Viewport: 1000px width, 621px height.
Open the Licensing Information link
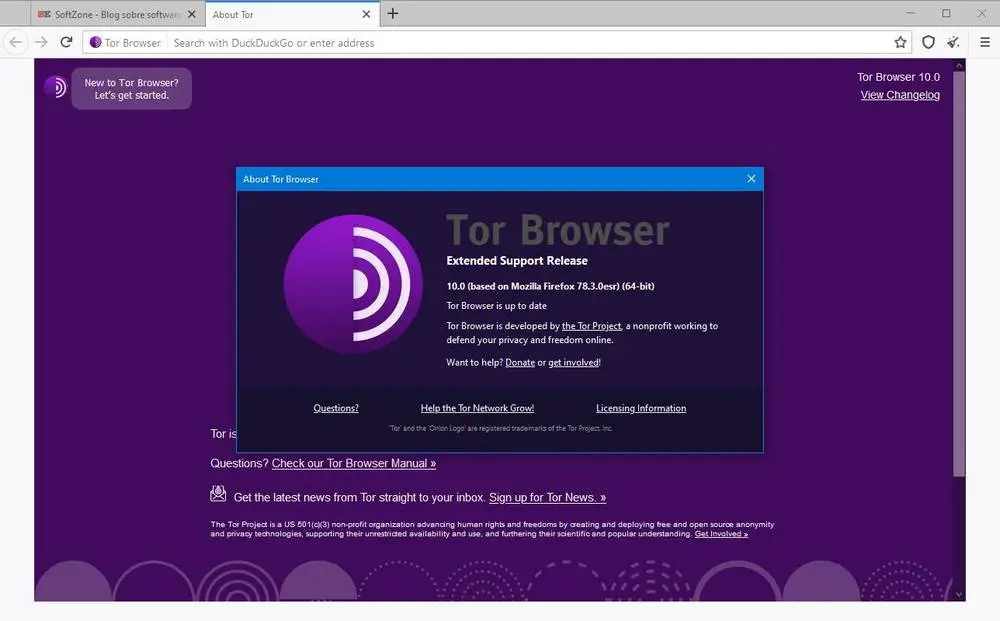pos(641,408)
